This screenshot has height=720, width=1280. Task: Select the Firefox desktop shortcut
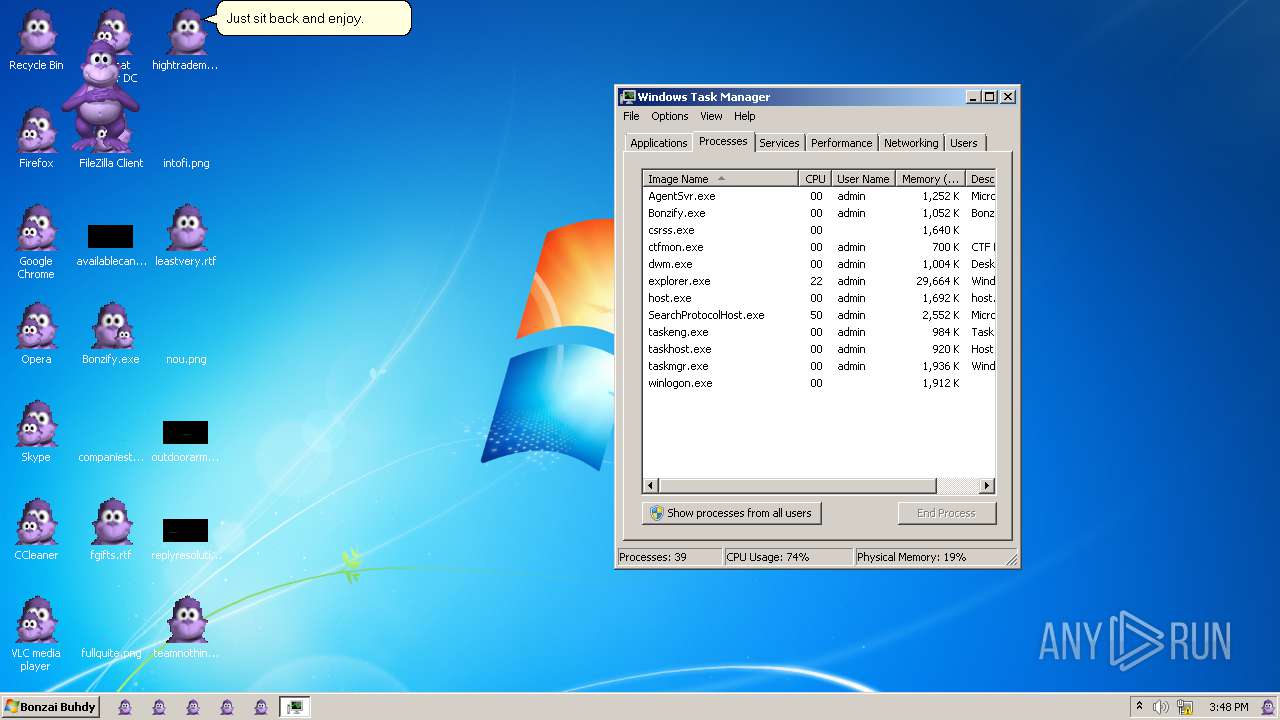tap(36, 138)
